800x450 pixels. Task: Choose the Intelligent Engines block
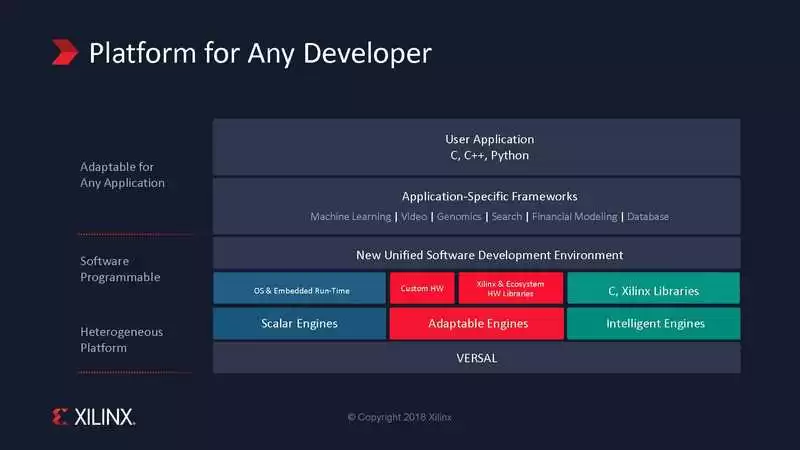click(654, 324)
